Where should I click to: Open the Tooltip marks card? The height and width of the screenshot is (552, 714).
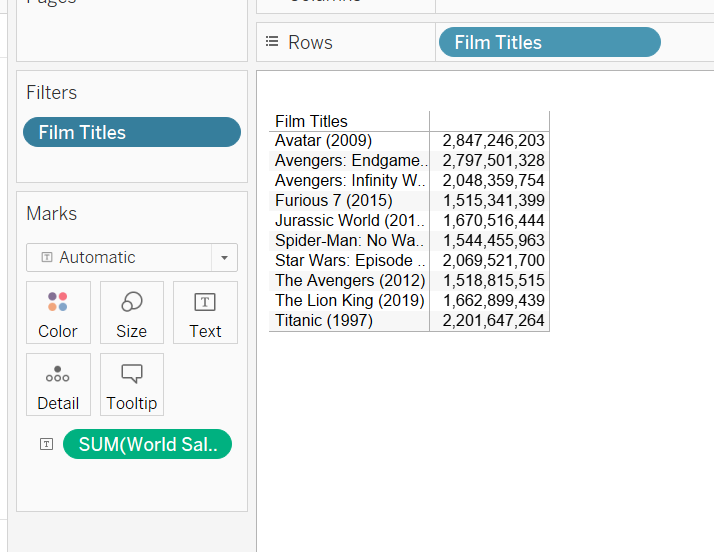tap(132, 384)
